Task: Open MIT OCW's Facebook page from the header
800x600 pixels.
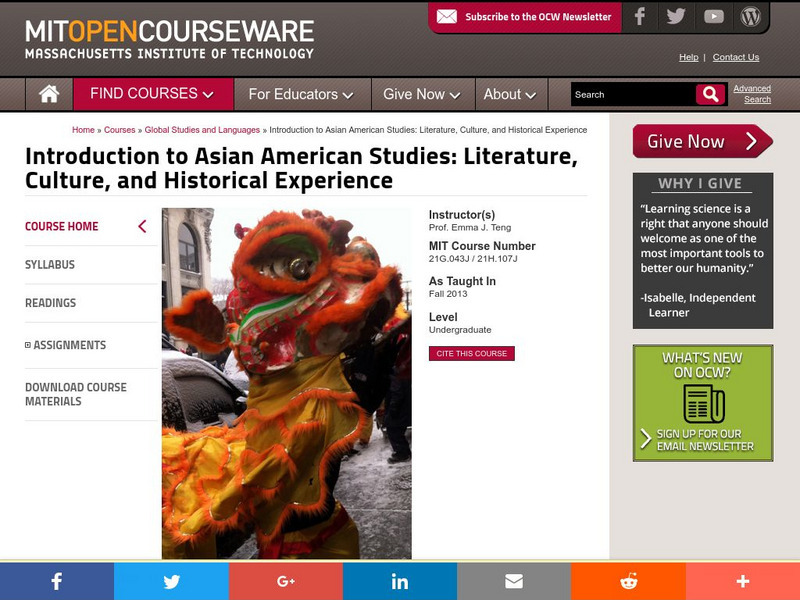Action: tap(639, 17)
